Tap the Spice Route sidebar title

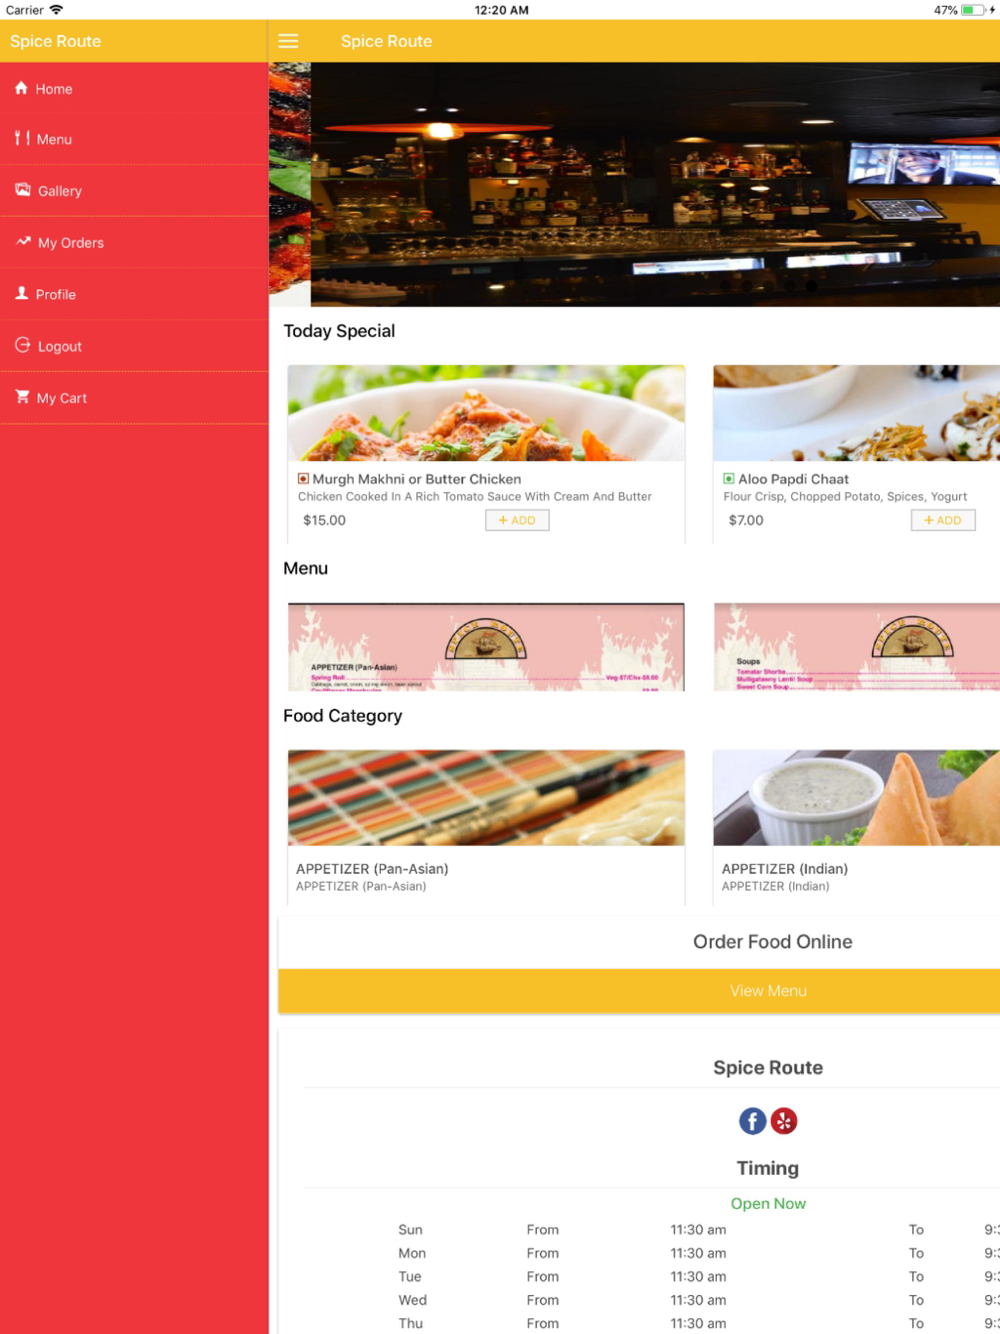pos(56,41)
